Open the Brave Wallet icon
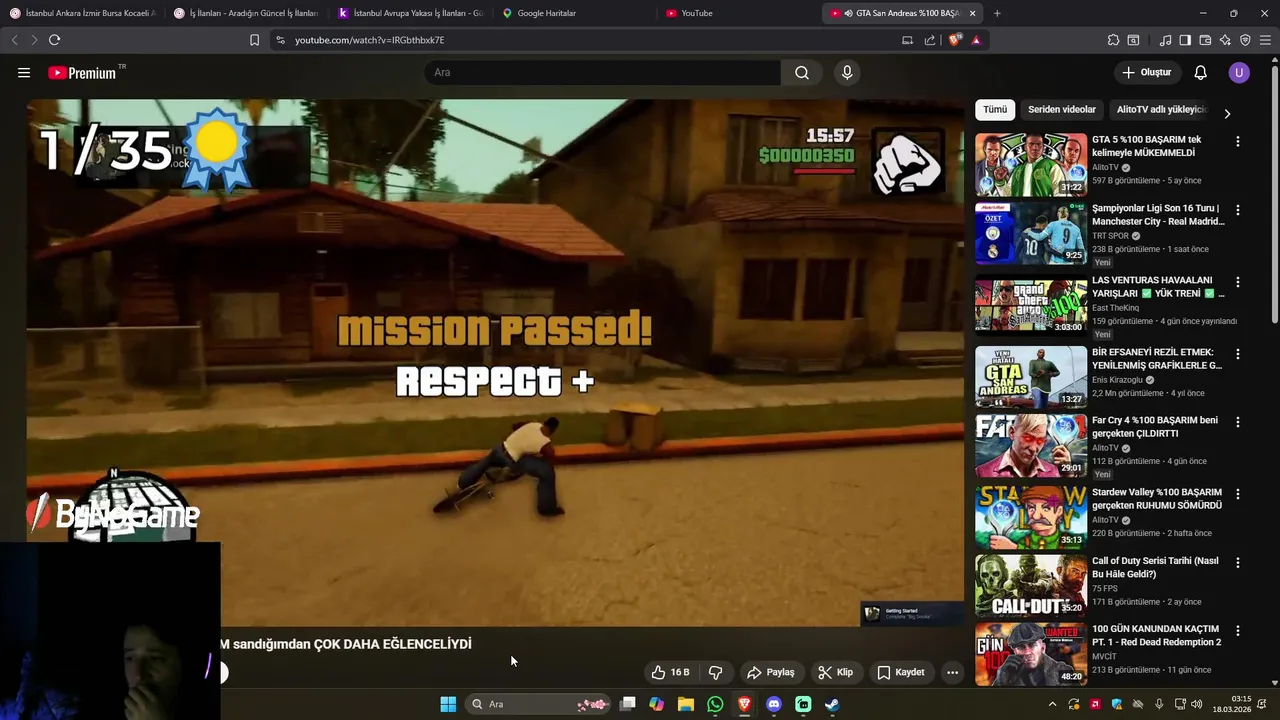Screen dimensions: 1280x720 click(1205, 40)
